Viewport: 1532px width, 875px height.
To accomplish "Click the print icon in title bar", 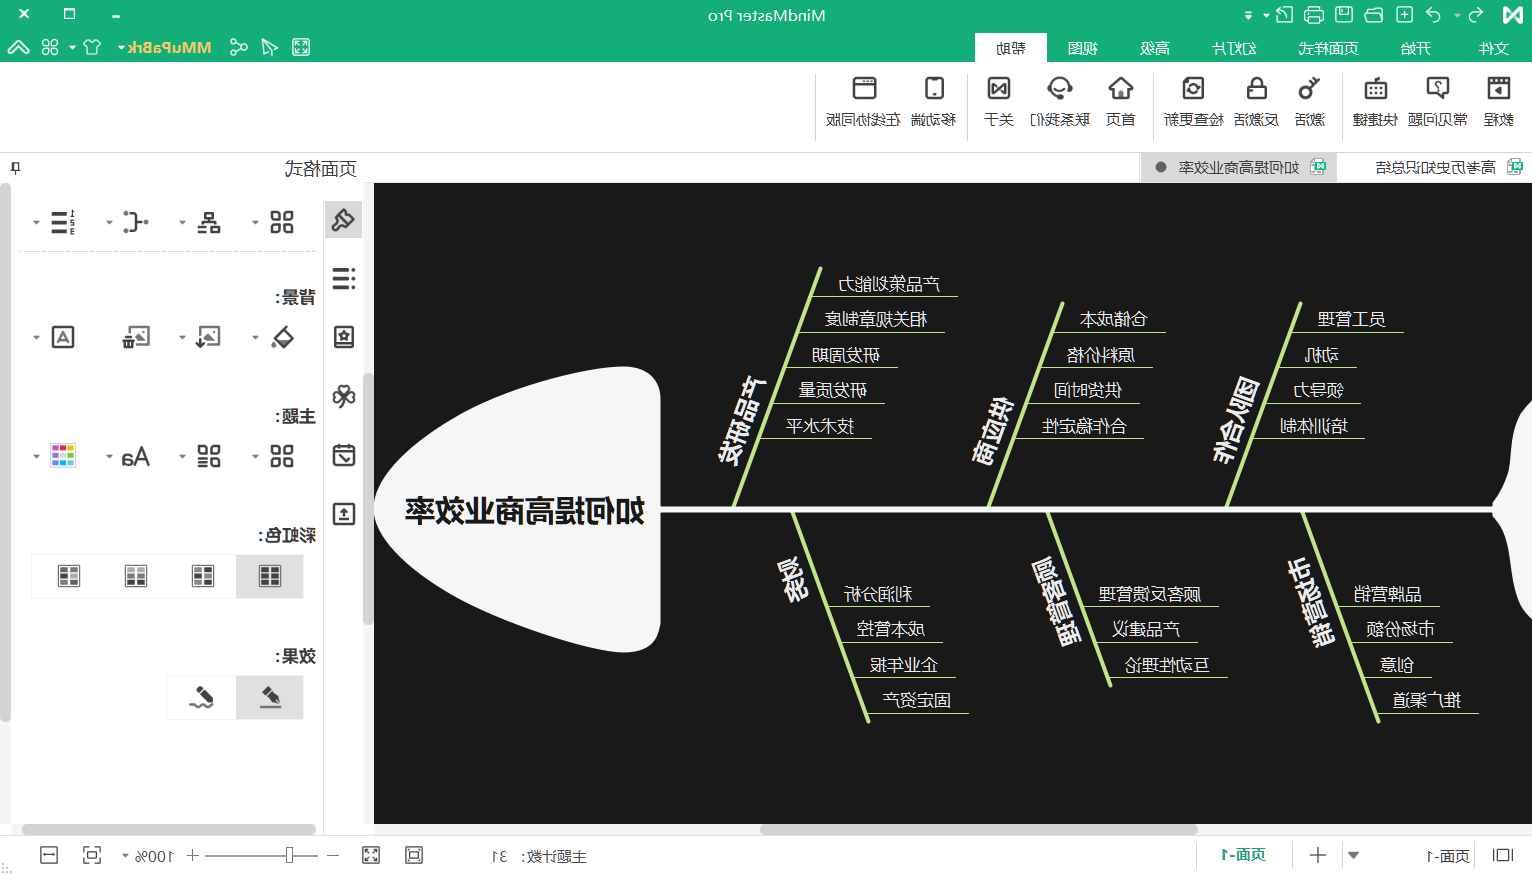I will (x=1314, y=15).
